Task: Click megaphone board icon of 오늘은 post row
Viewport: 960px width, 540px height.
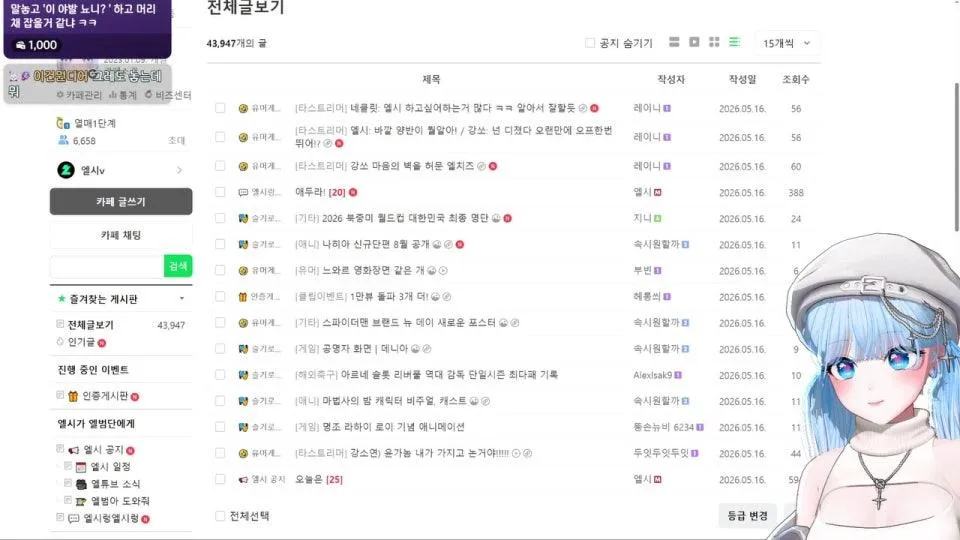Action: (x=243, y=479)
